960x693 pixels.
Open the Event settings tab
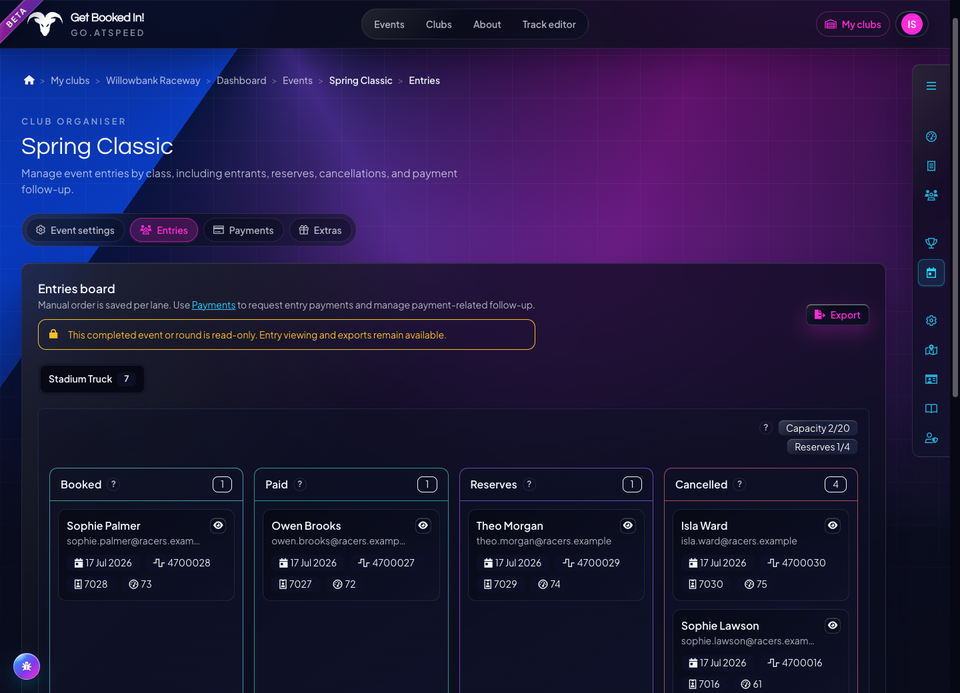pyautogui.click(x=75, y=230)
